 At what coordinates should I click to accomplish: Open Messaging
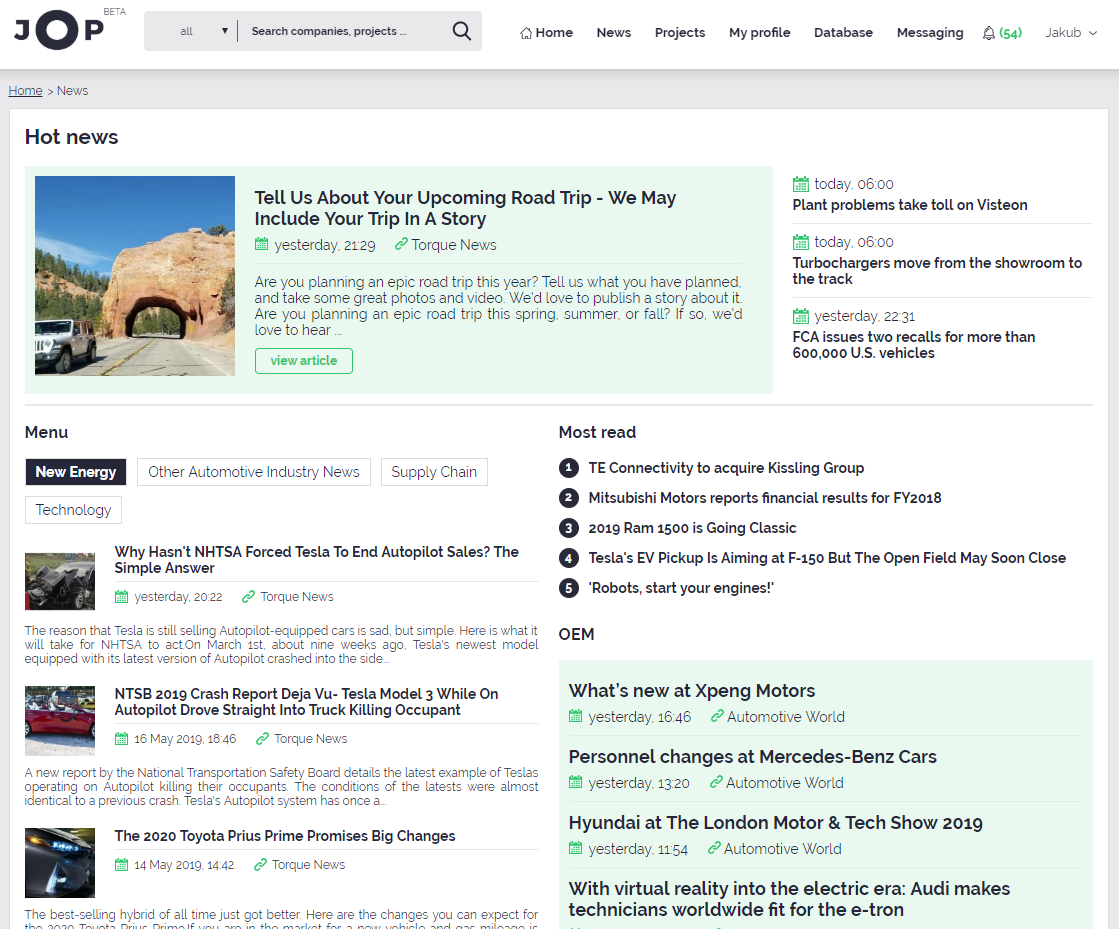(930, 33)
